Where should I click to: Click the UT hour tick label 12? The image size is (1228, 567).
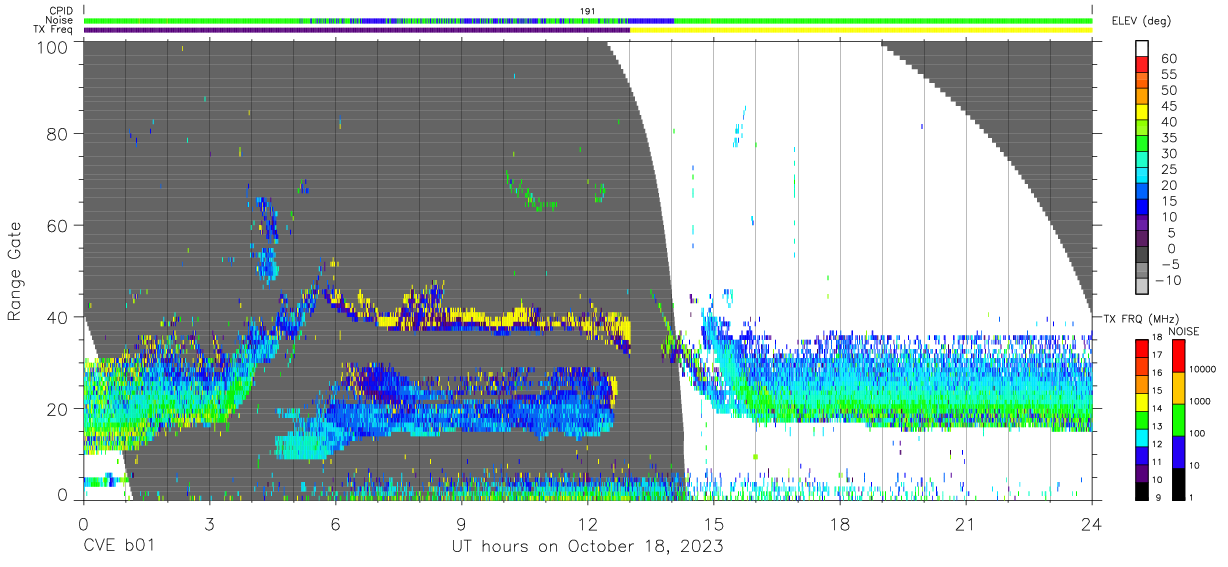pos(588,524)
